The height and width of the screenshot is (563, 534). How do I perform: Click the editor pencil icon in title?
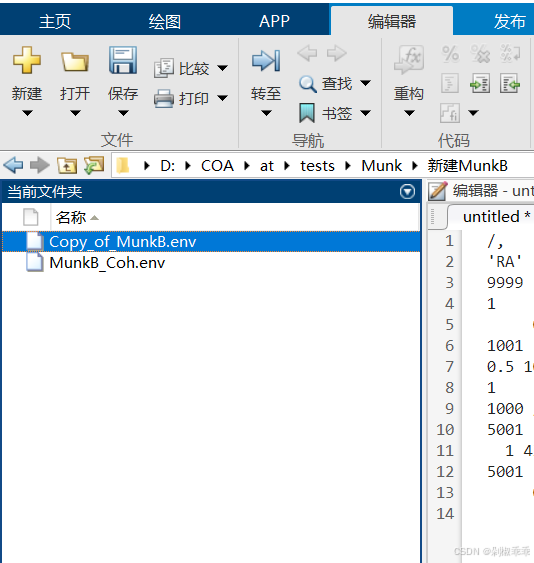438,191
